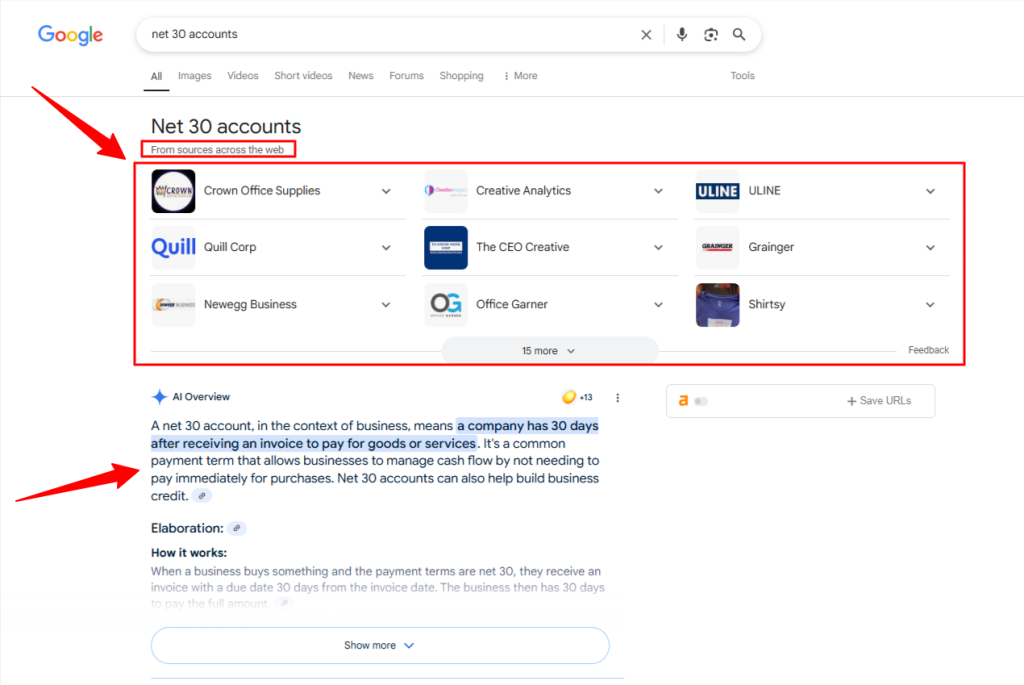Expand the Newegg Business entry
This screenshot has width=1024, height=685.
click(386, 304)
